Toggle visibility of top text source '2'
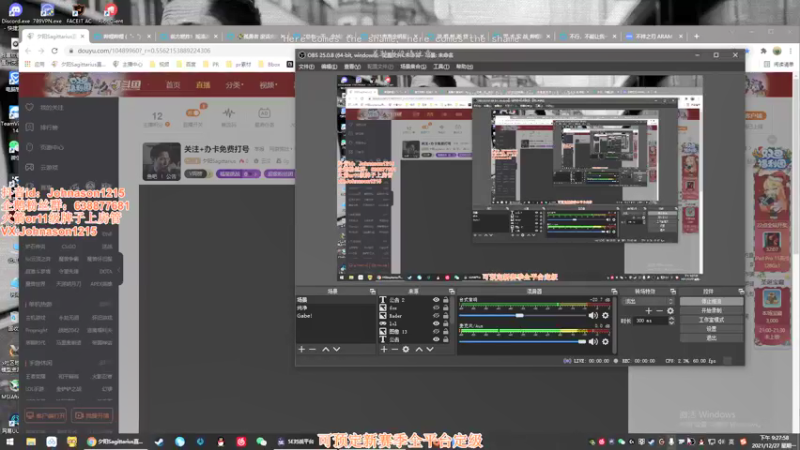Image resolution: width=800 pixels, height=450 pixels. [x=436, y=300]
